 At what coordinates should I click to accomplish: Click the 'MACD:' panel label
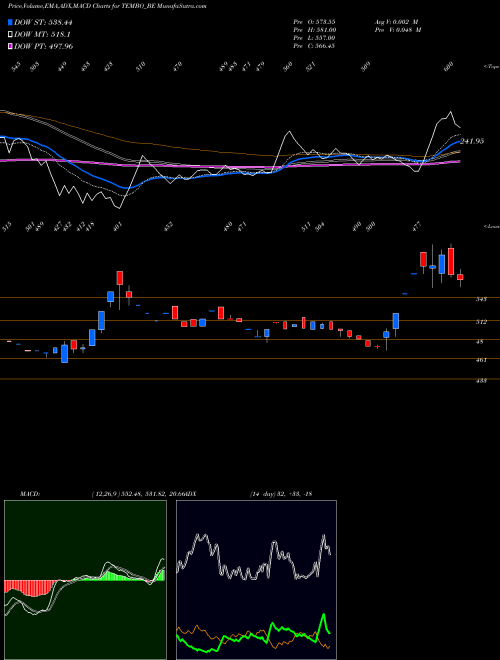coord(29,494)
